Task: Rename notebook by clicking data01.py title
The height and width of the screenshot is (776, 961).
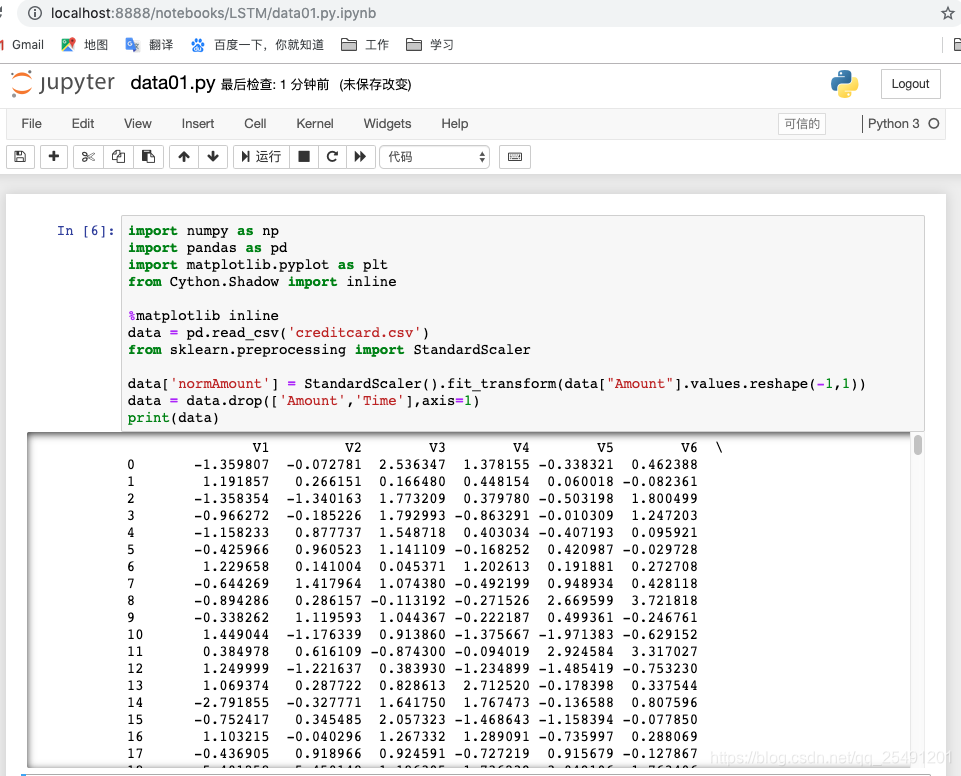Action: click(172, 83)
